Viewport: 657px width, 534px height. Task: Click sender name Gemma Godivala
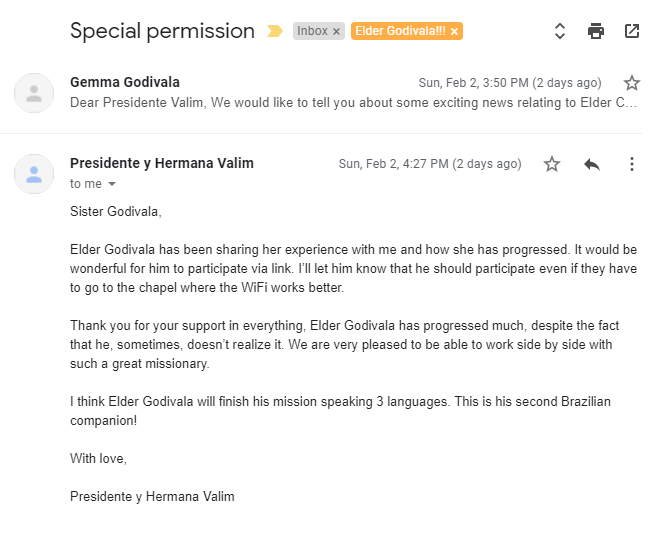[x=125, y=82]
